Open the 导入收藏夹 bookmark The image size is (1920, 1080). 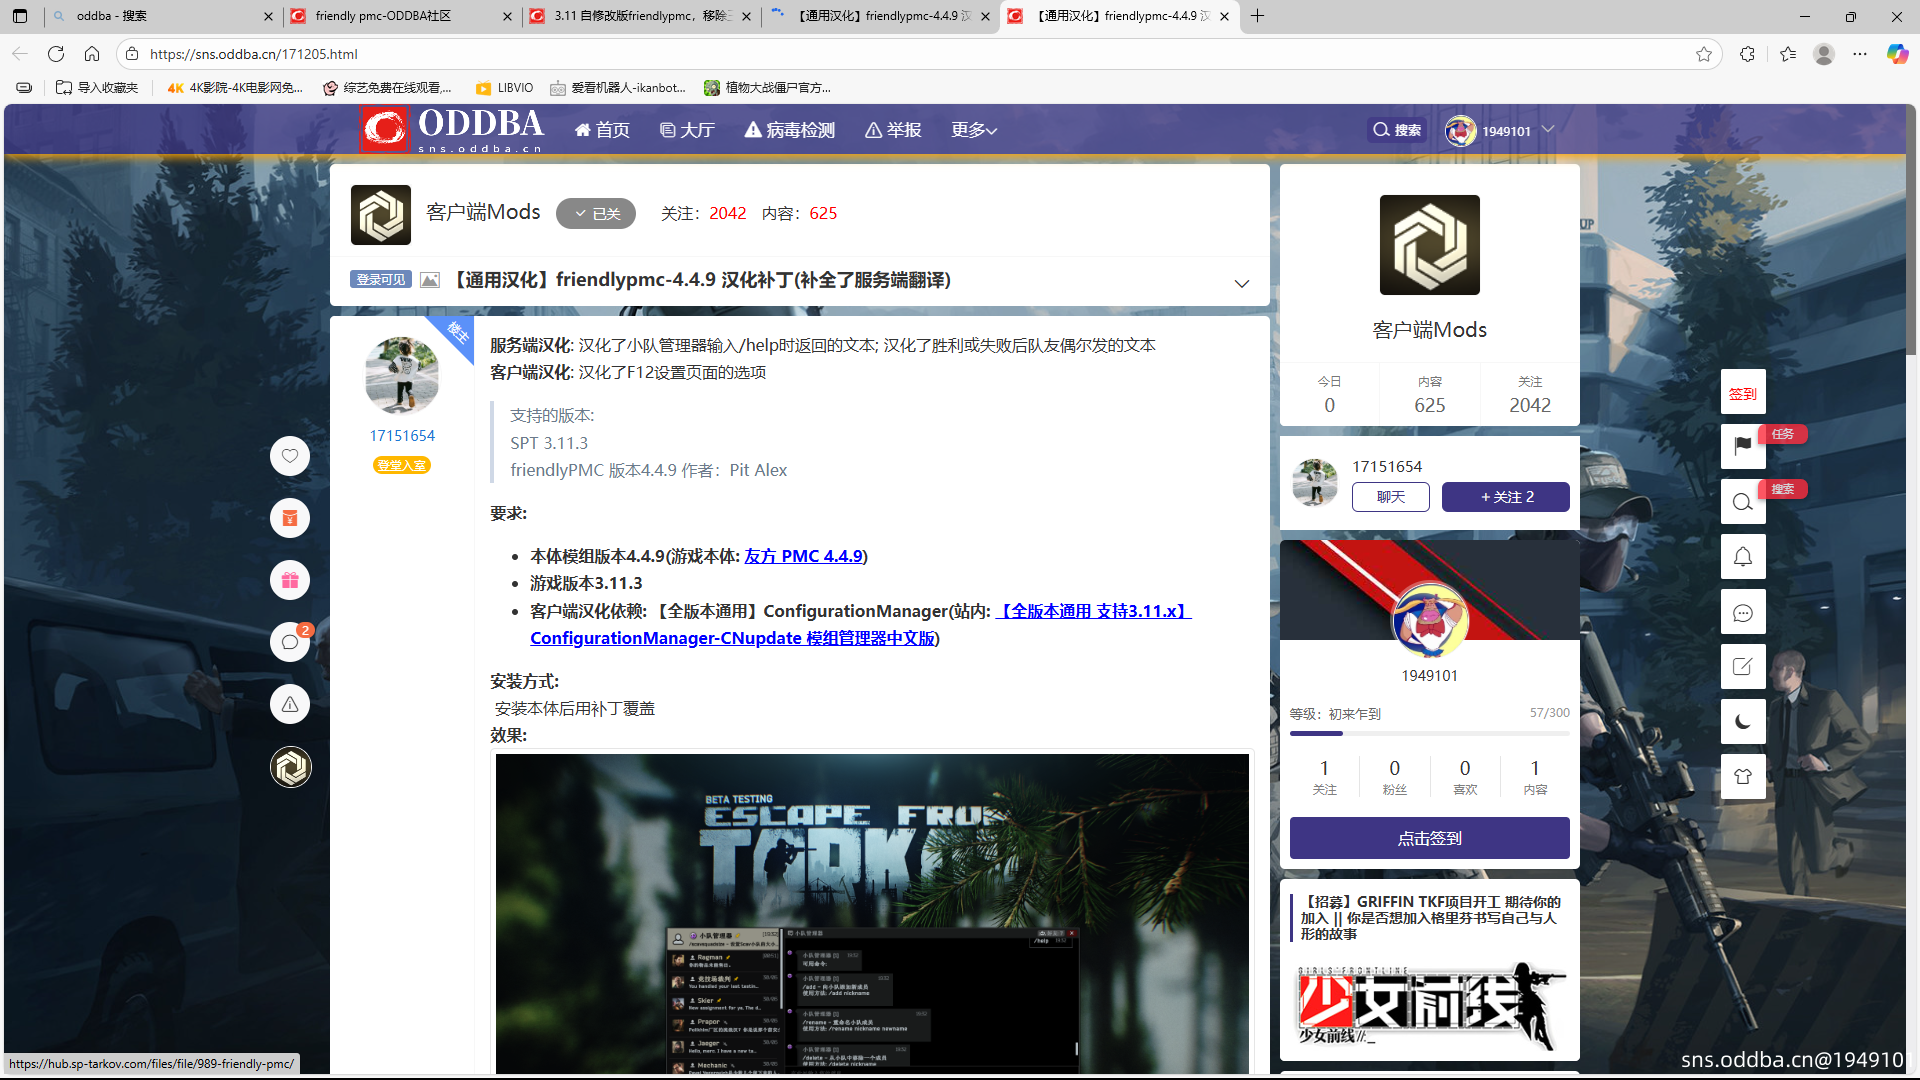(x=97, y=88)
